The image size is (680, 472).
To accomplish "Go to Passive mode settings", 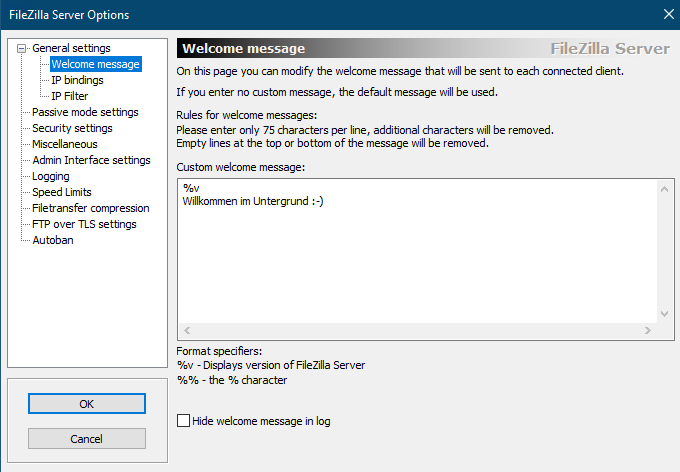I will tap(85, 112).
